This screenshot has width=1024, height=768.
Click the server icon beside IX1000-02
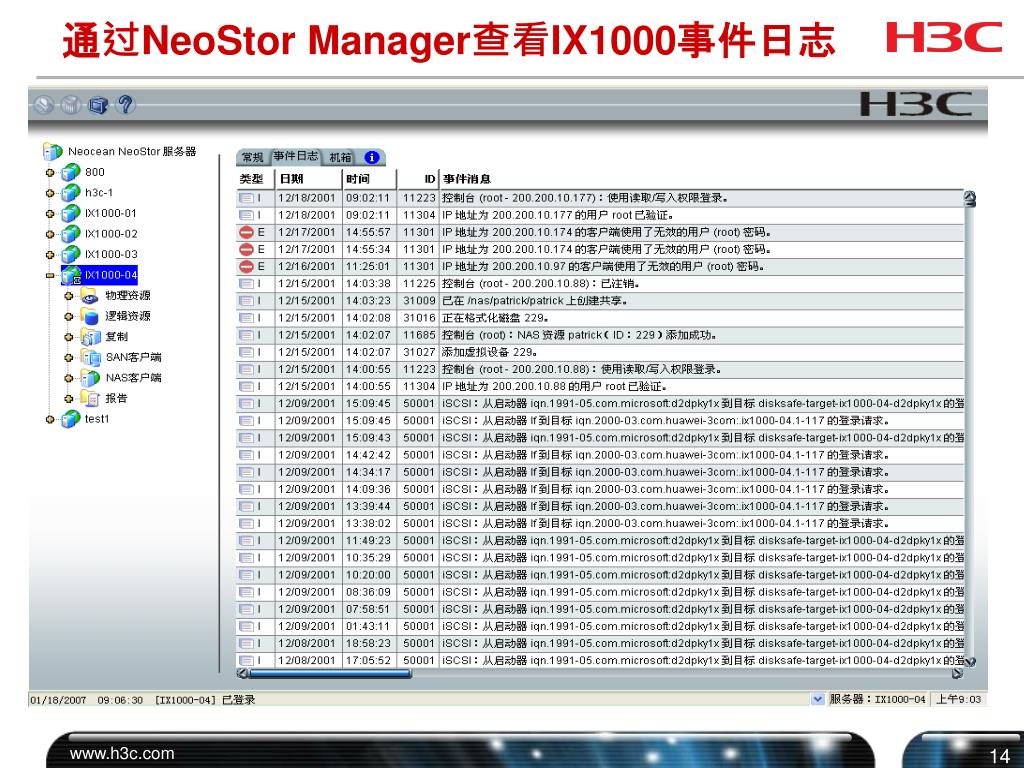(x=71, y=234)
